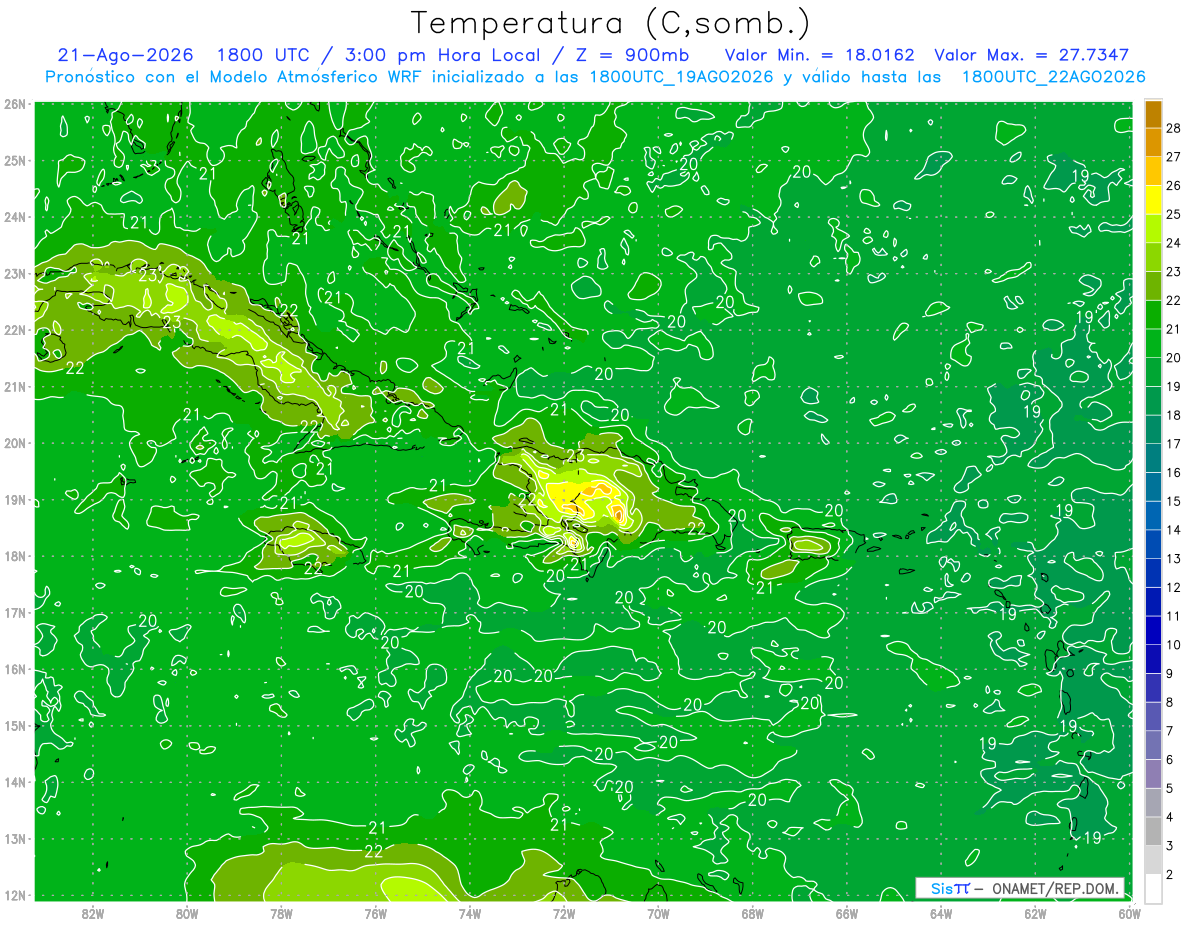Click the latitude label '24N'
Viewport: 1200px width, 927px height.
tap(14, 217)
